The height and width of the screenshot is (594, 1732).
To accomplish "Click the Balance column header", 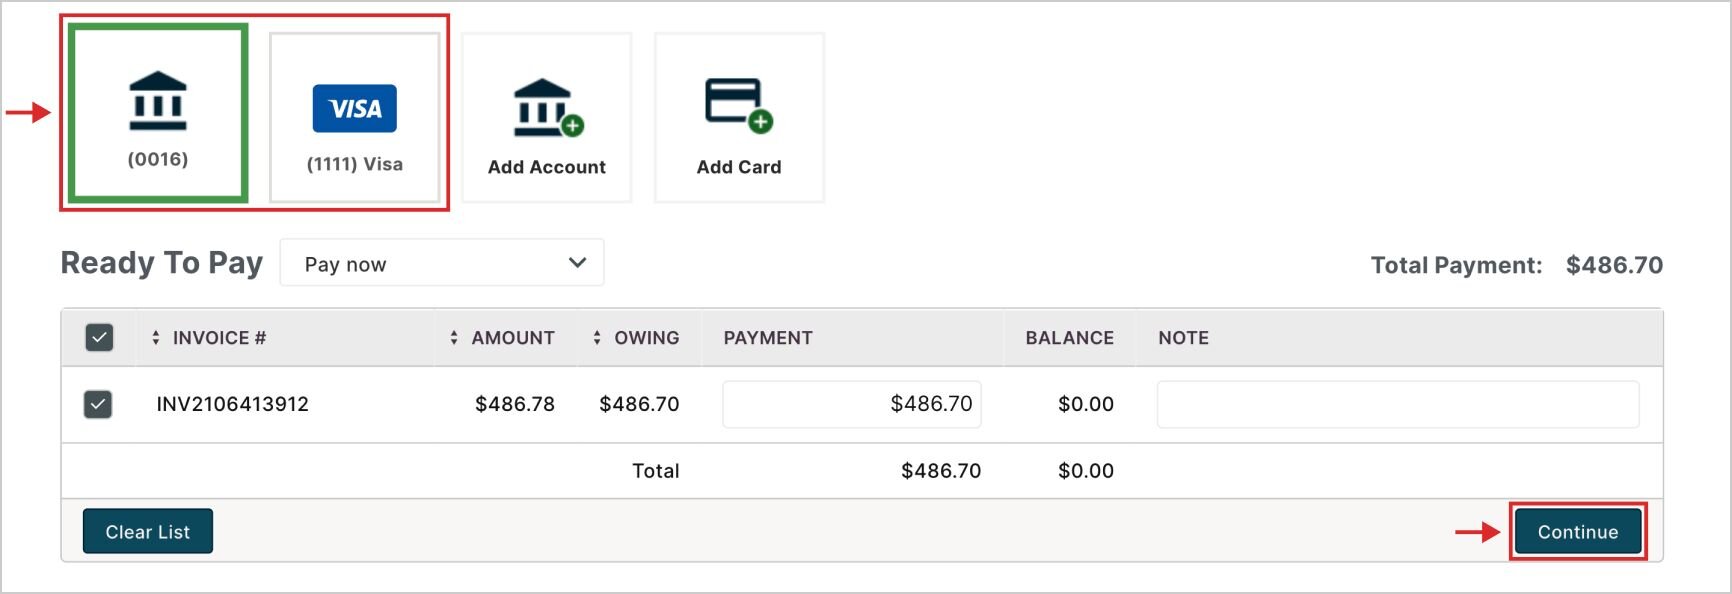I will [x=1069, y=338].
